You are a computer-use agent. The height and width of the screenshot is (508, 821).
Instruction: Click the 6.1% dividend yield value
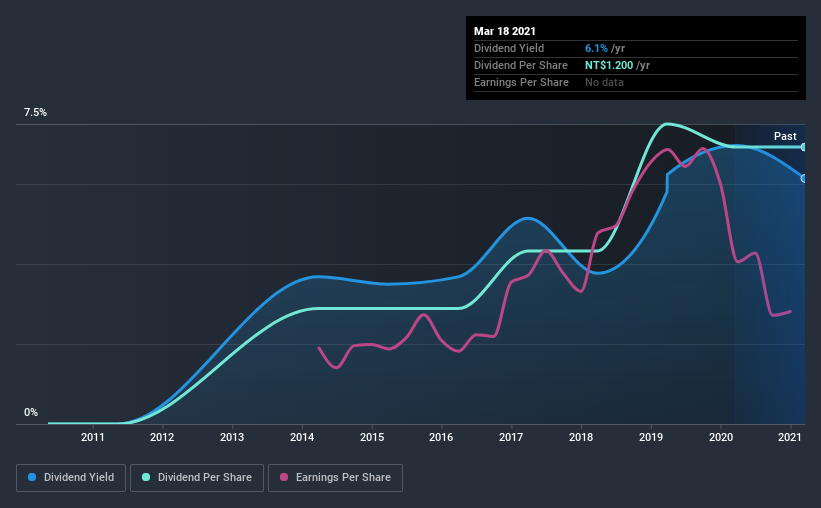point(596,48)
